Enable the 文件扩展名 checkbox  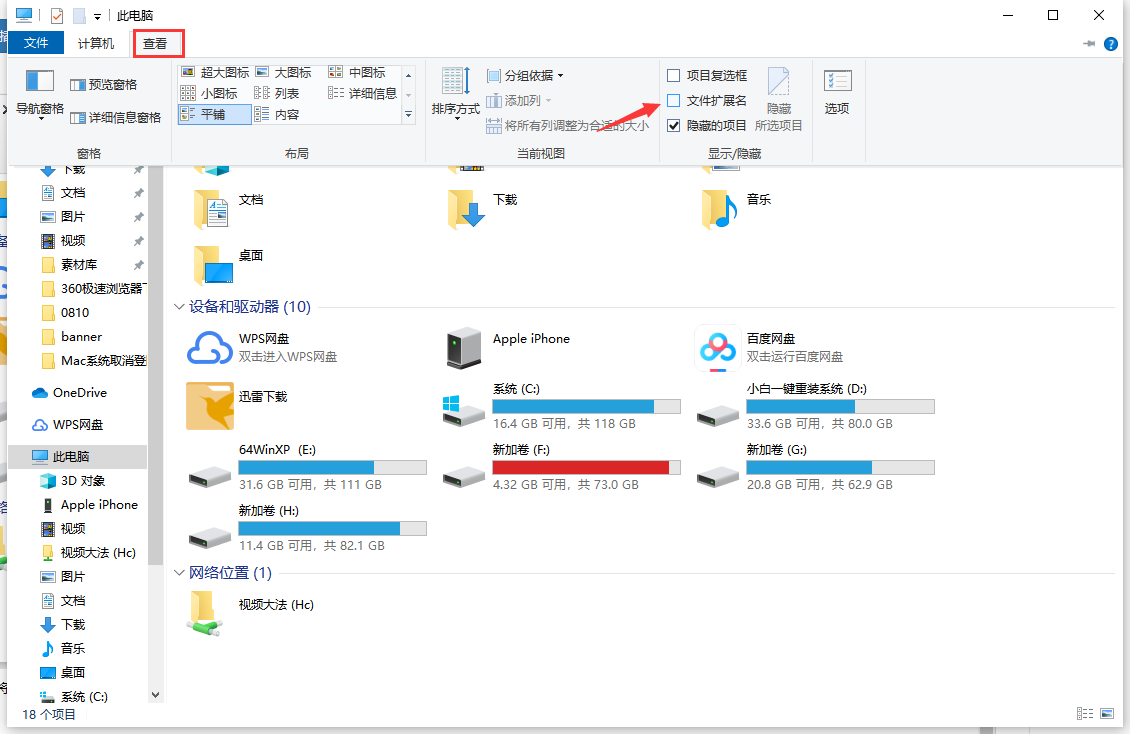tap(673, 100)
